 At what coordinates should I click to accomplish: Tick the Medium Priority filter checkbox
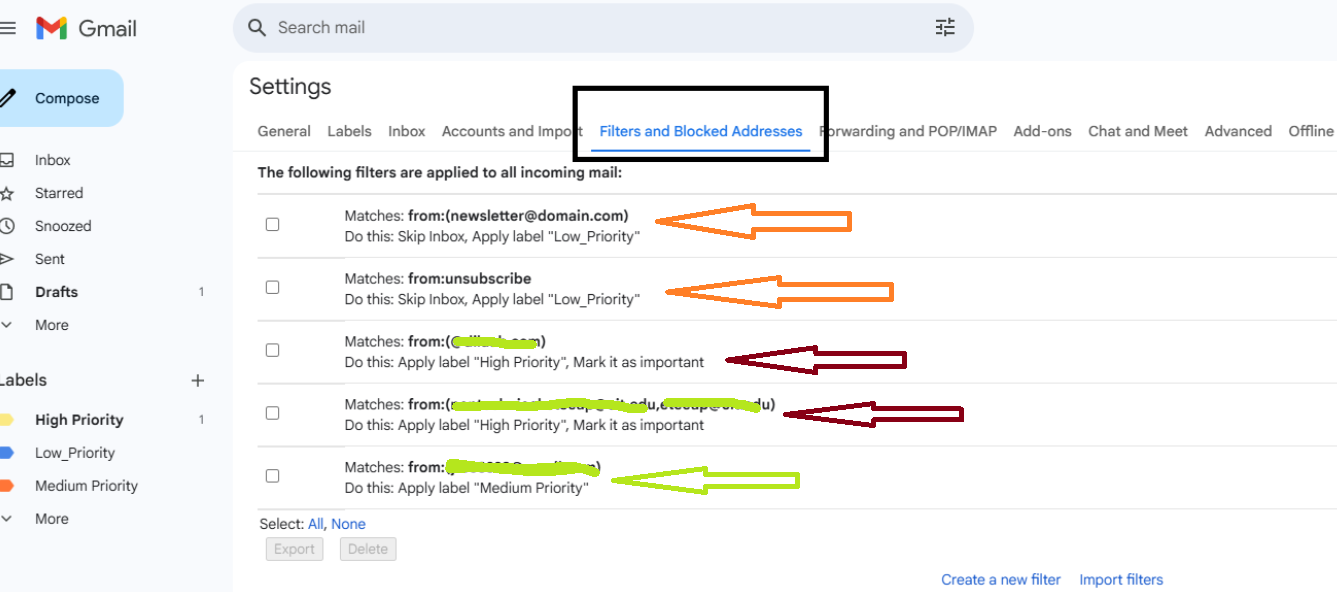[x=272, y=475]
